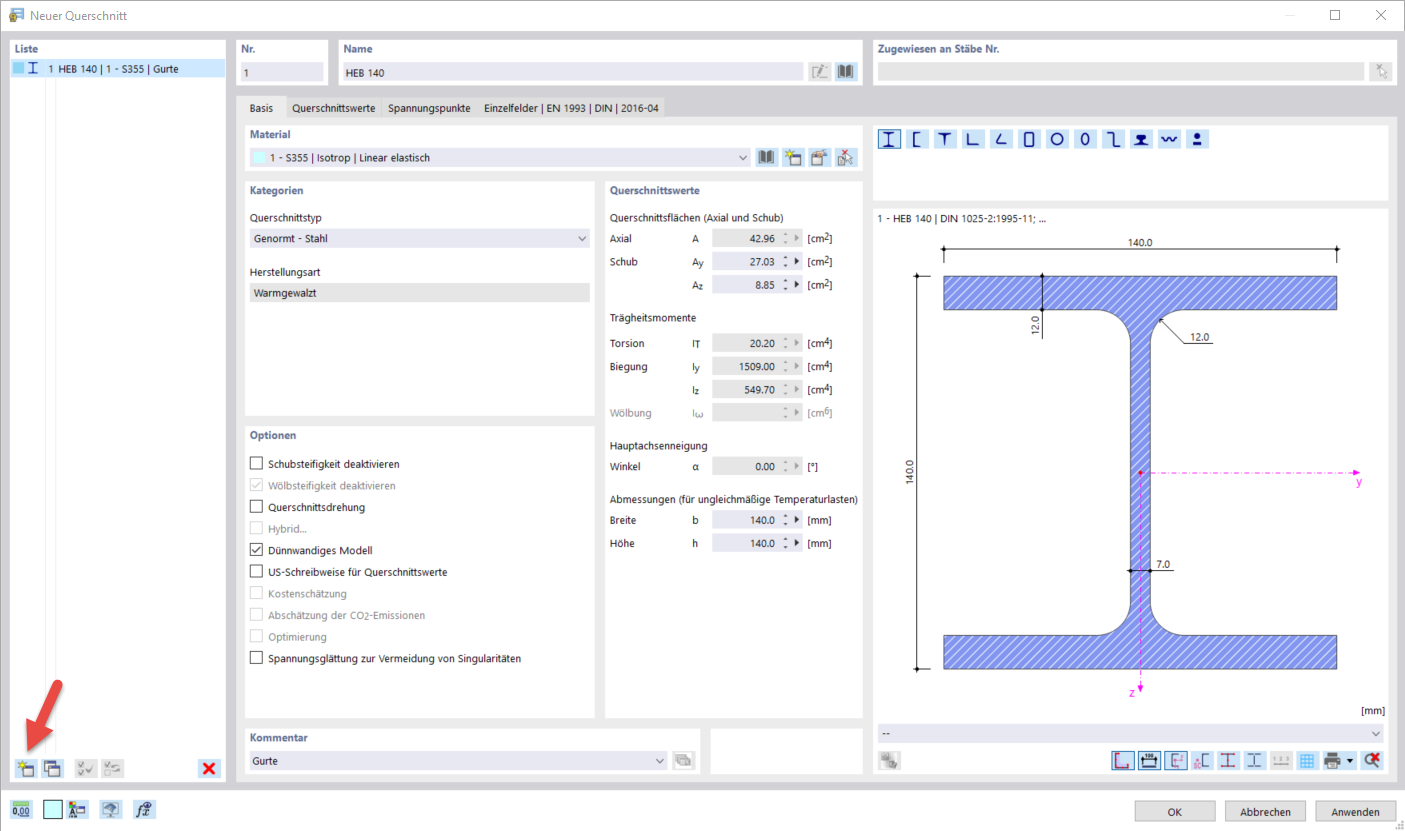1405x831 pixels.
Task: Uncheck Dünnwandiges Modell
Action: pyautogui.click(x=257, y=550)
